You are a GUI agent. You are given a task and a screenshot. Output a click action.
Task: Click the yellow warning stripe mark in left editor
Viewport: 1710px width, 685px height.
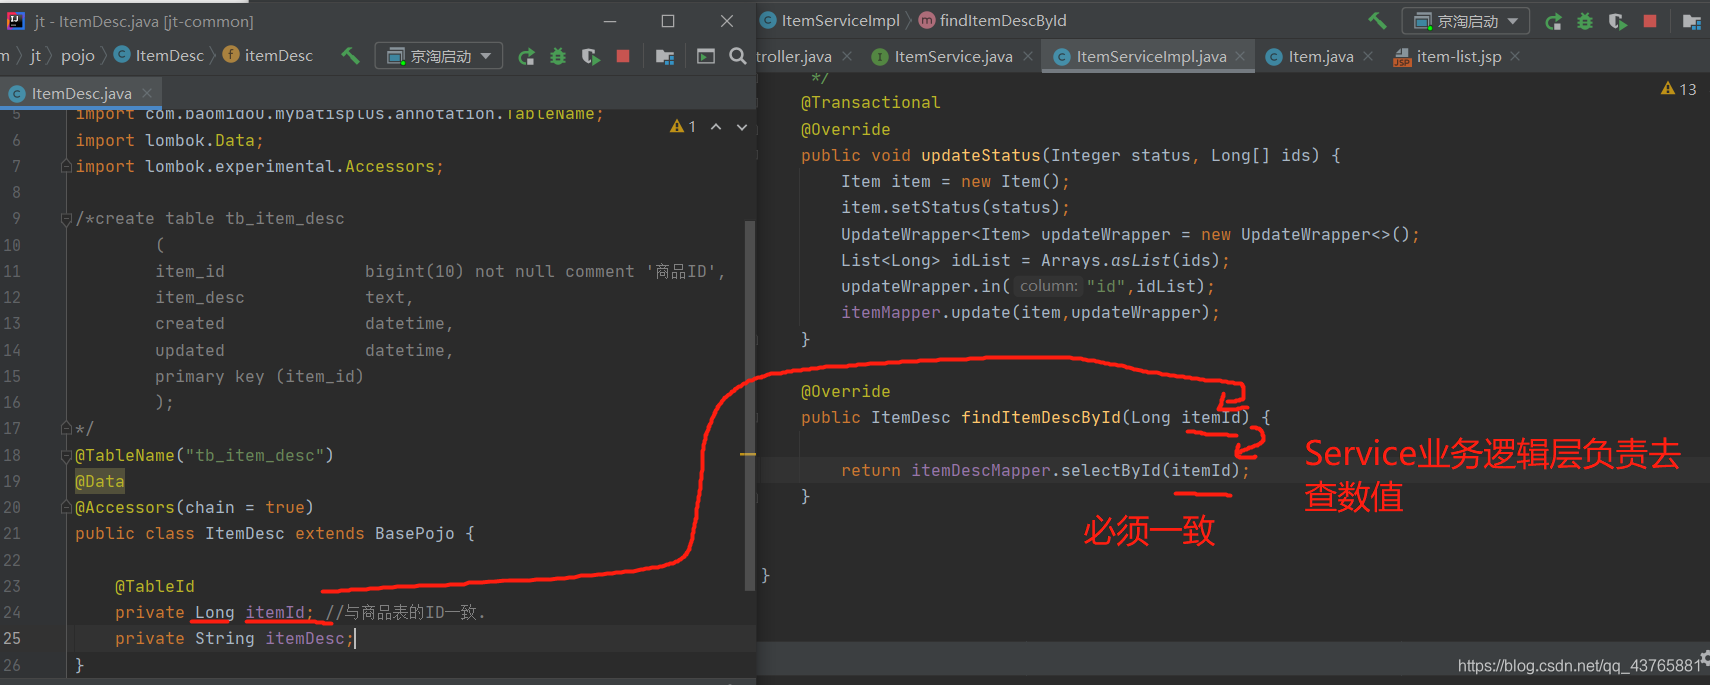point(748,454)
